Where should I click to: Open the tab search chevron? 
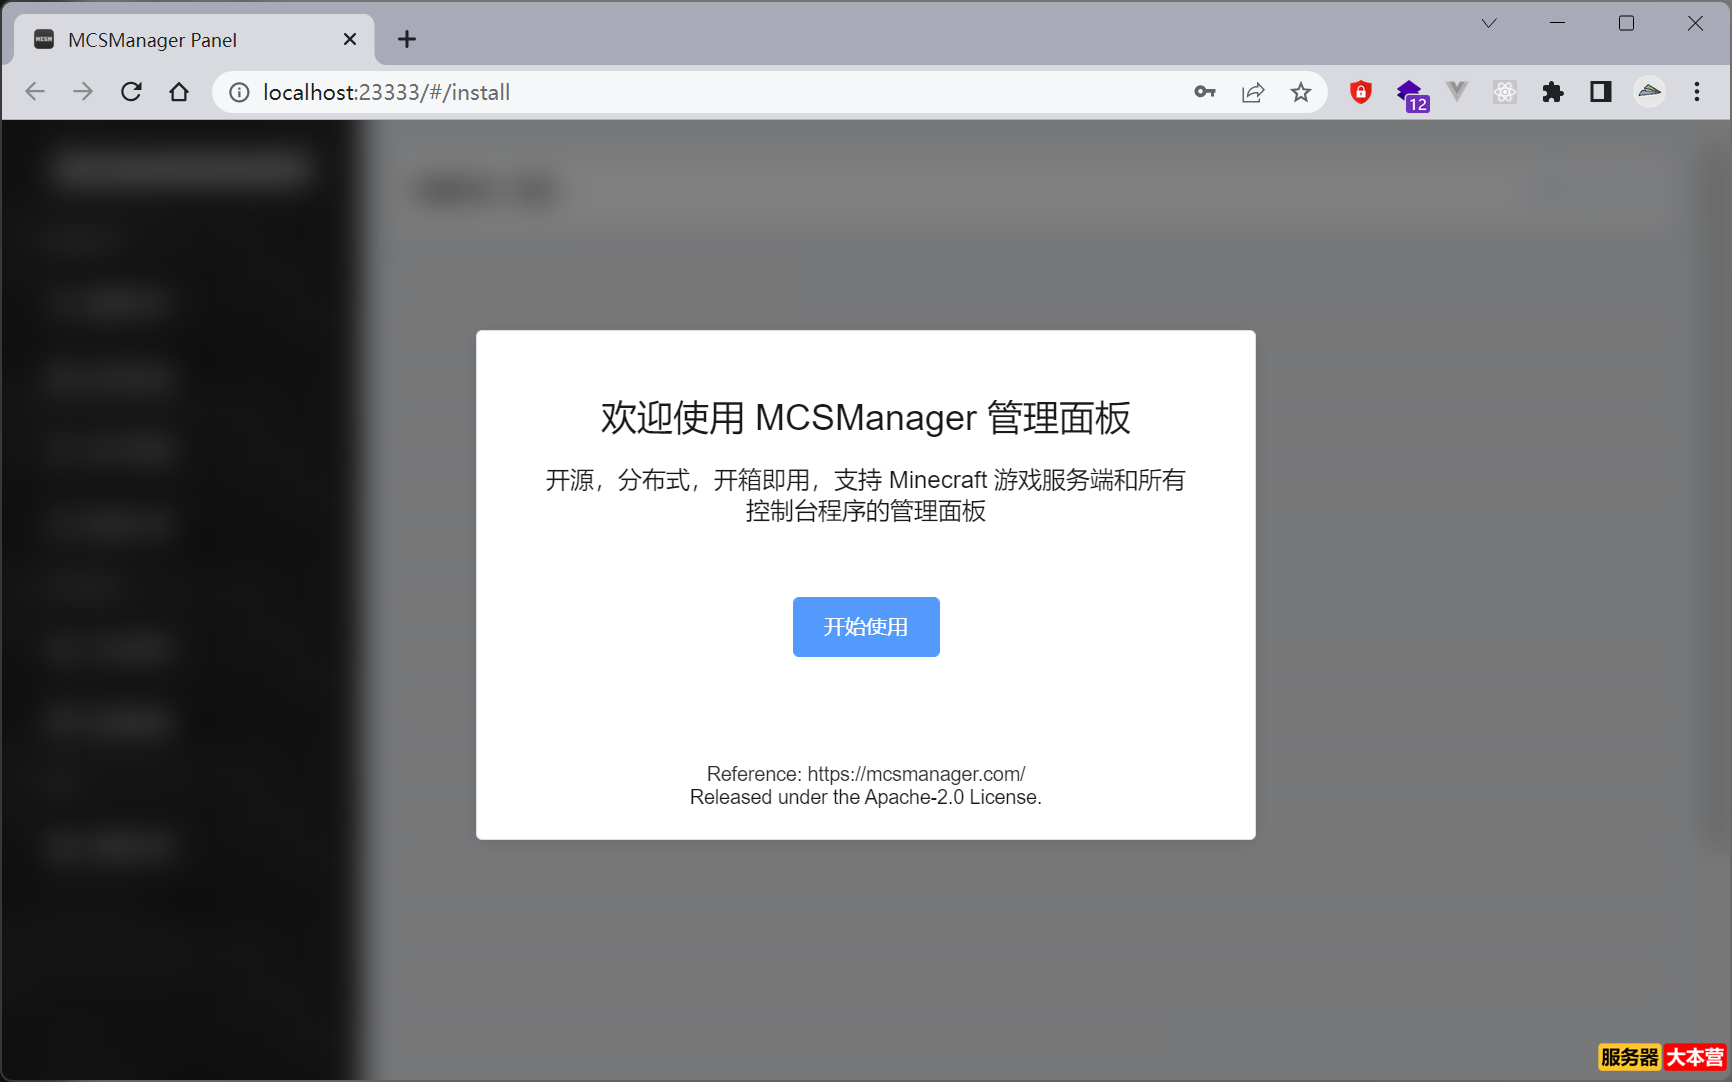[x=1488, y=22]
